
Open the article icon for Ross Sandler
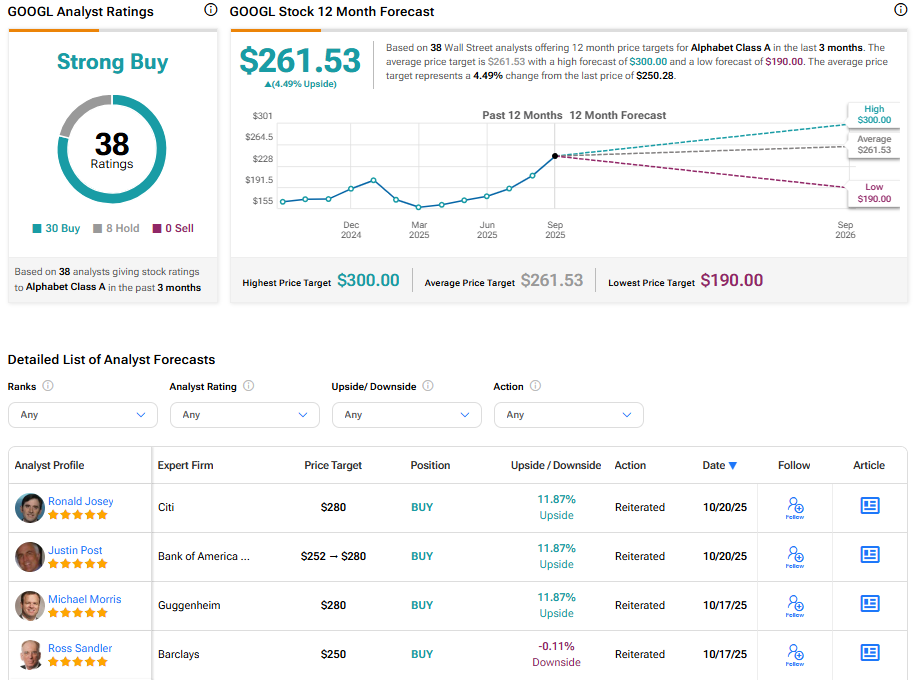(869, 653)
